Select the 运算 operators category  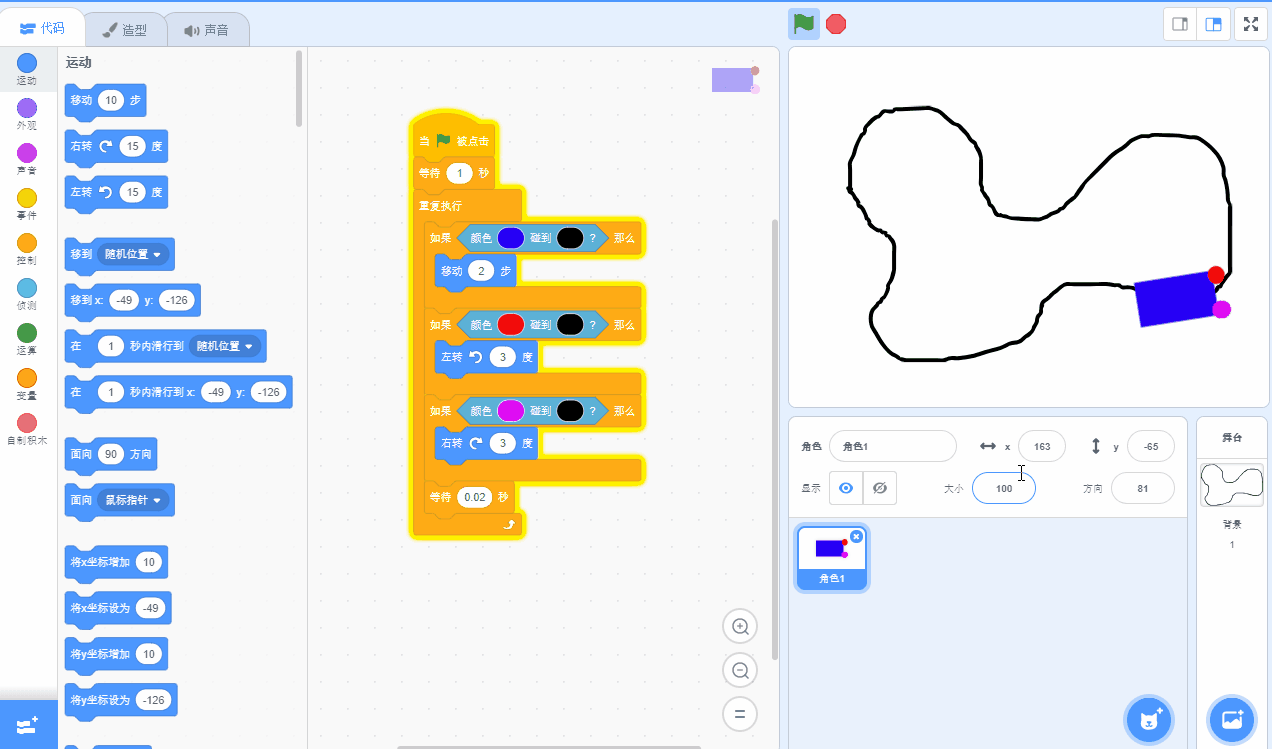[x=27, y=339]
